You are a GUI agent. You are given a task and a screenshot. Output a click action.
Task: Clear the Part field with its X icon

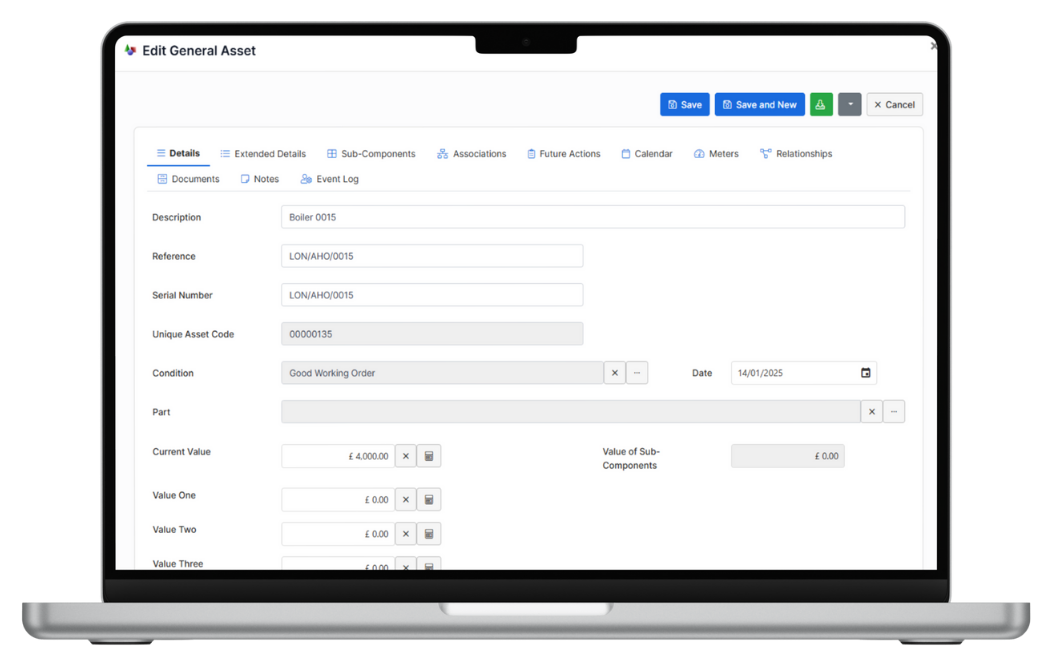871,411
